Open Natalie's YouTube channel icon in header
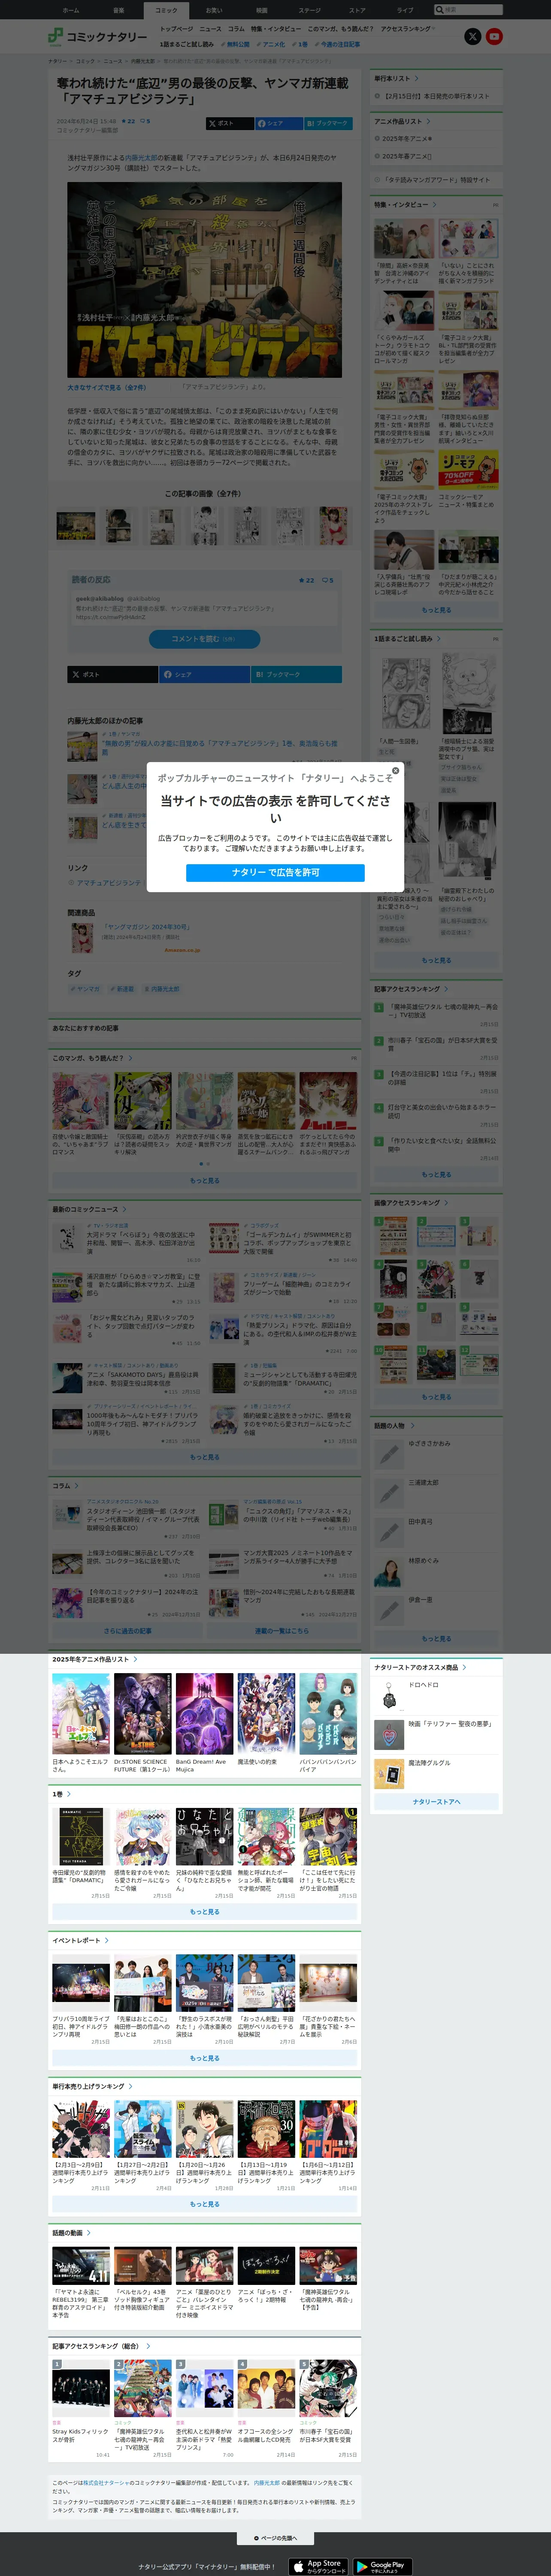551x2576 pixels. [x=494, y=37]
